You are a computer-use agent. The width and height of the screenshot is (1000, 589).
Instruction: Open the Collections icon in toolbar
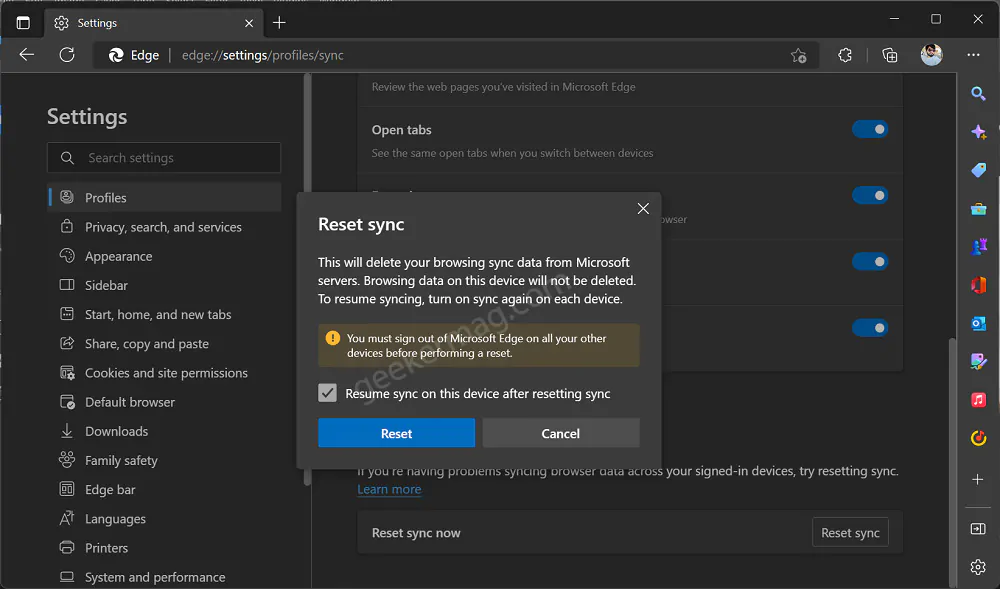point(890,55)
